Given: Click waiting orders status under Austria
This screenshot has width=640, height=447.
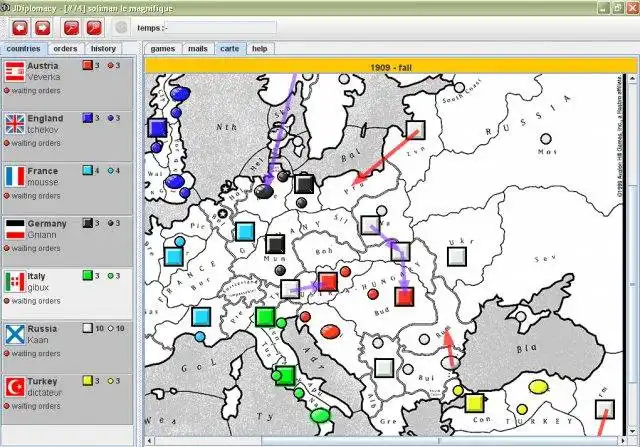Looking at the screenshot, I should pyautogui.click(x=33, y=91).
